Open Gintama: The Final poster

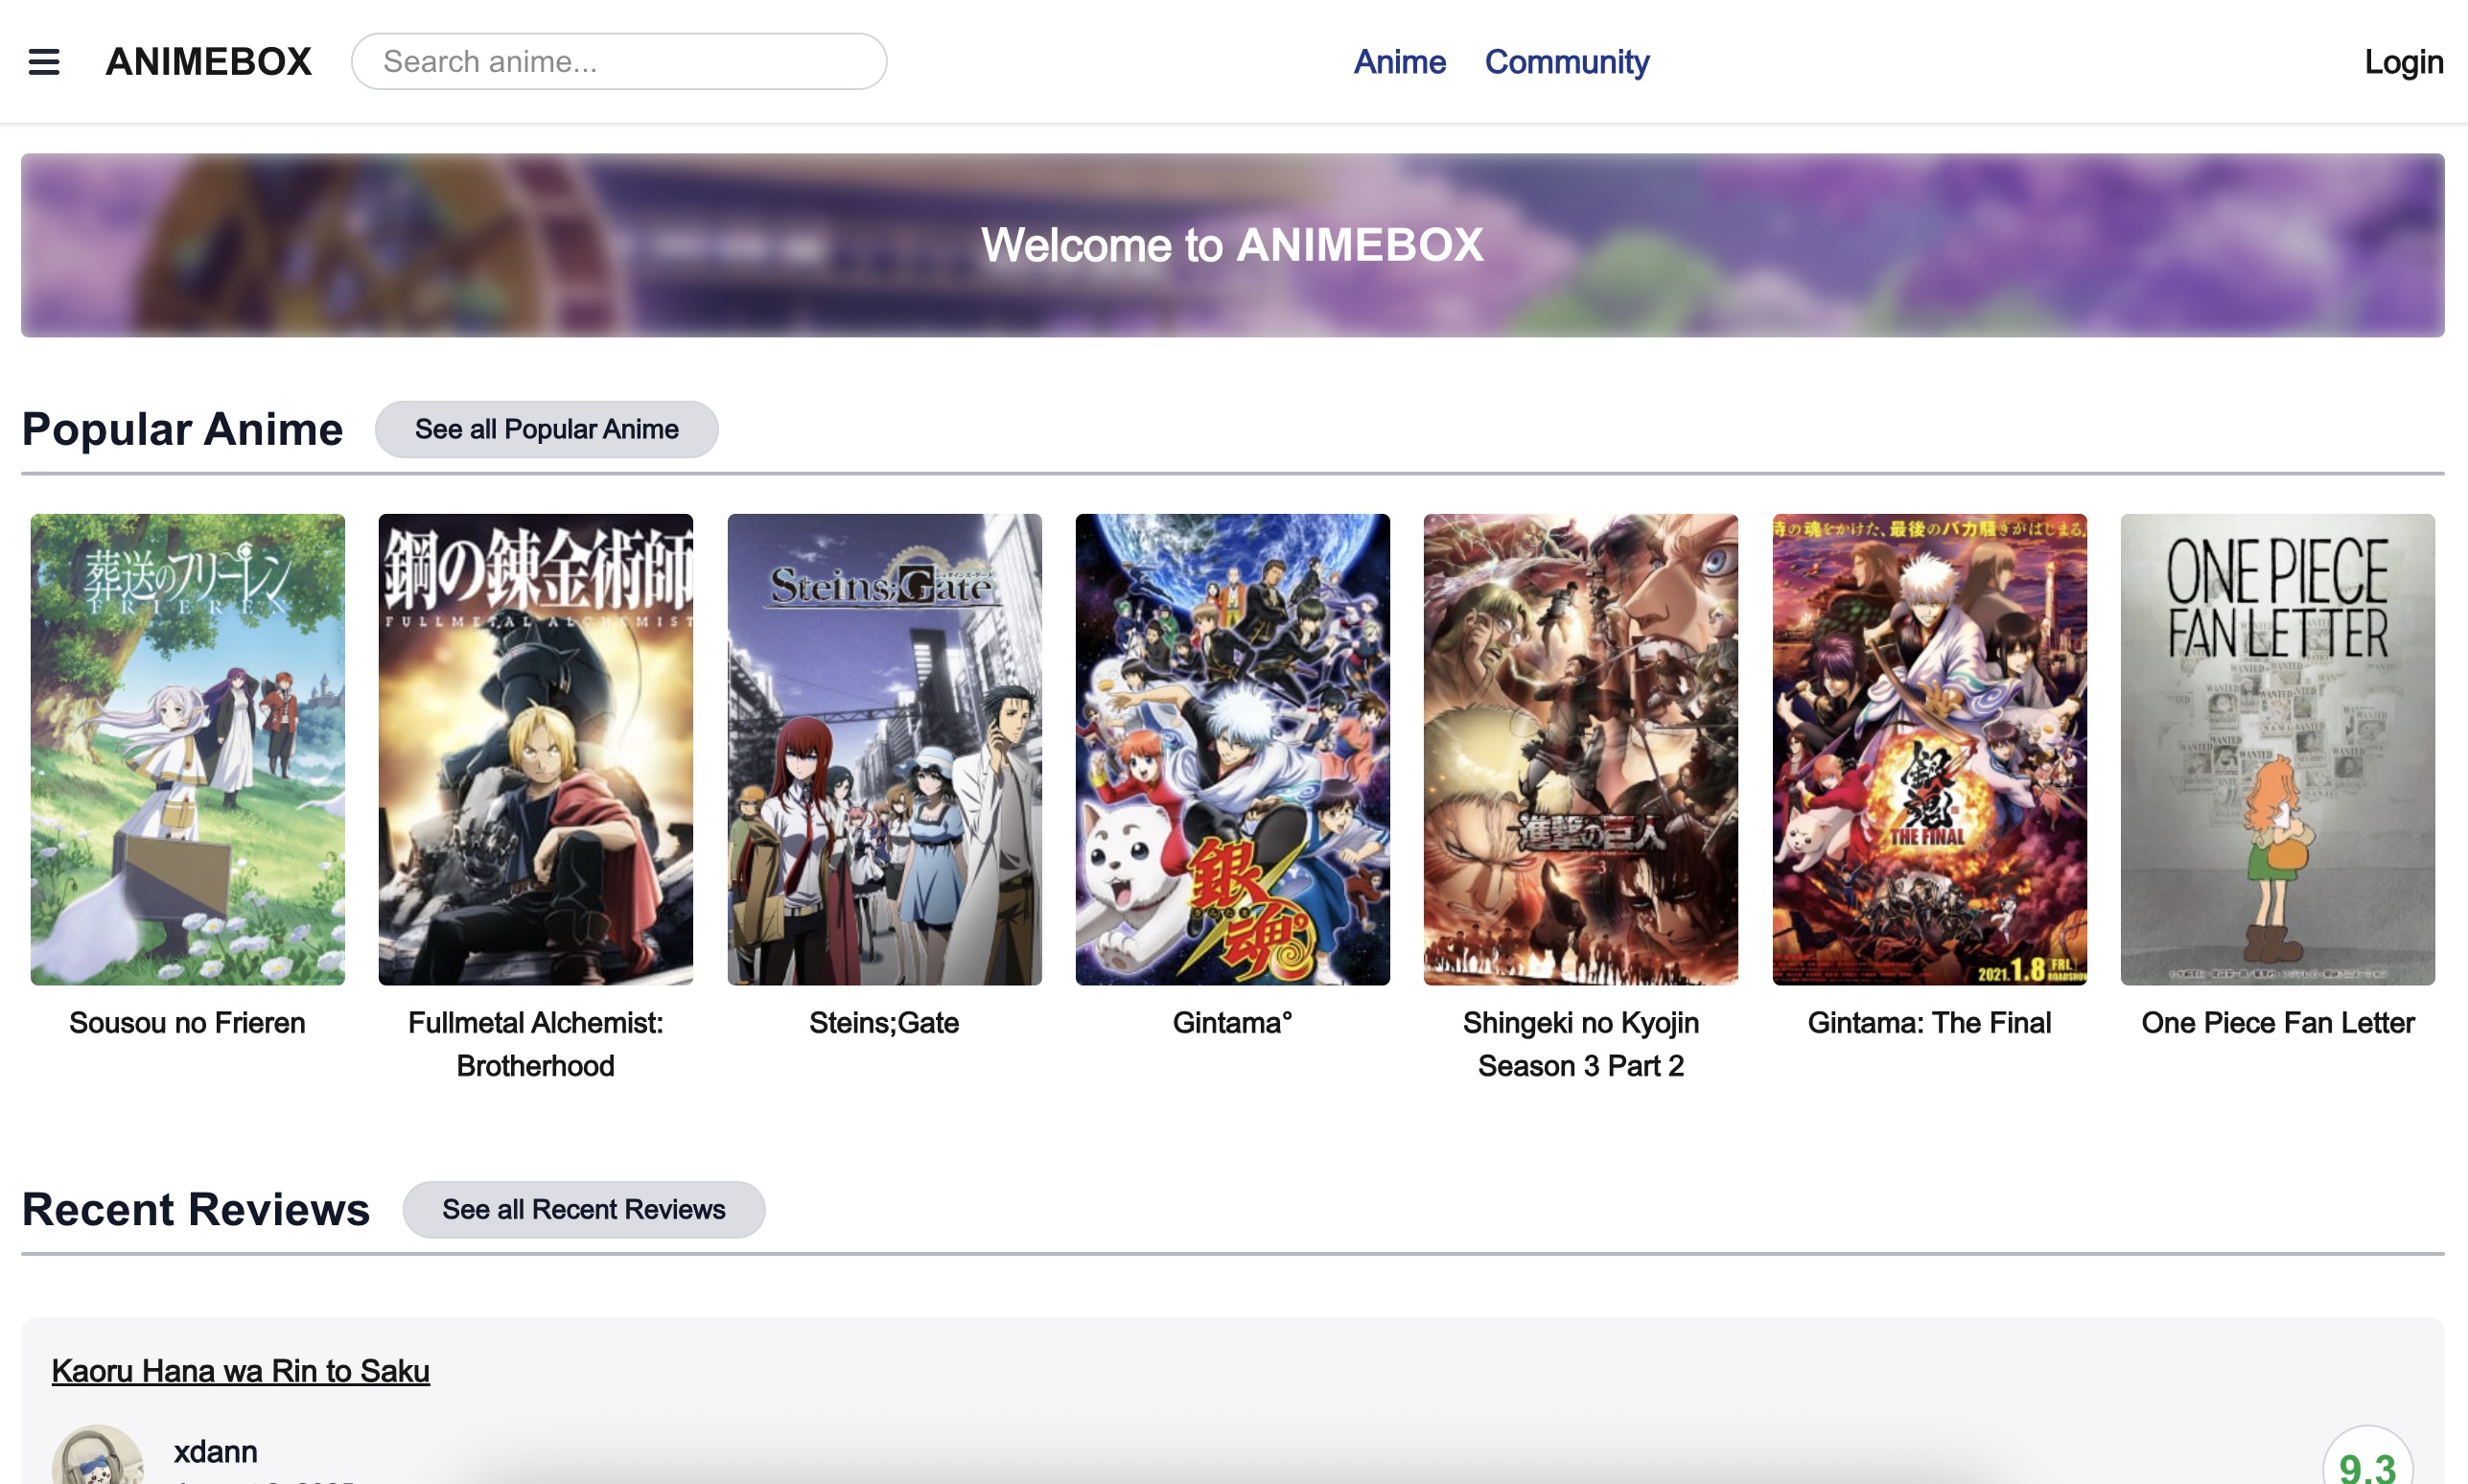[1929, 749]
